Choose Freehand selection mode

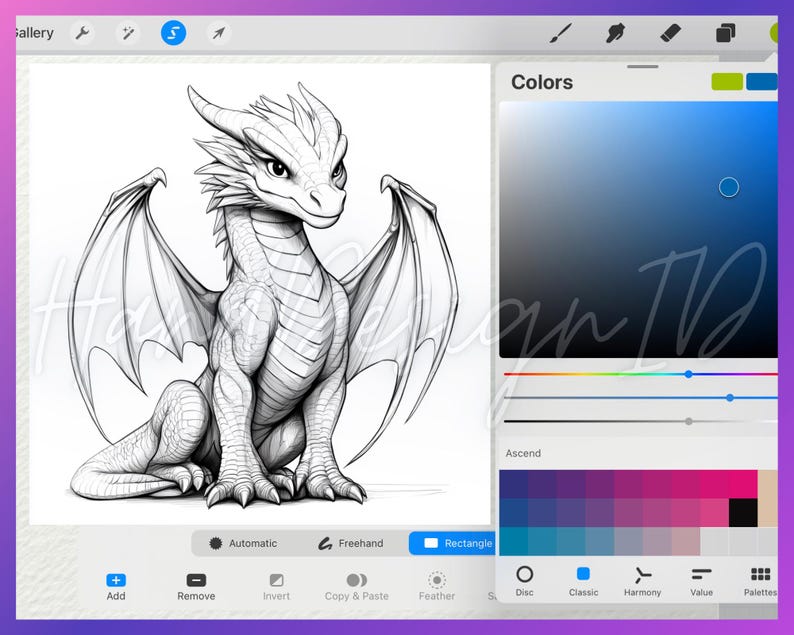pos(350,543)
